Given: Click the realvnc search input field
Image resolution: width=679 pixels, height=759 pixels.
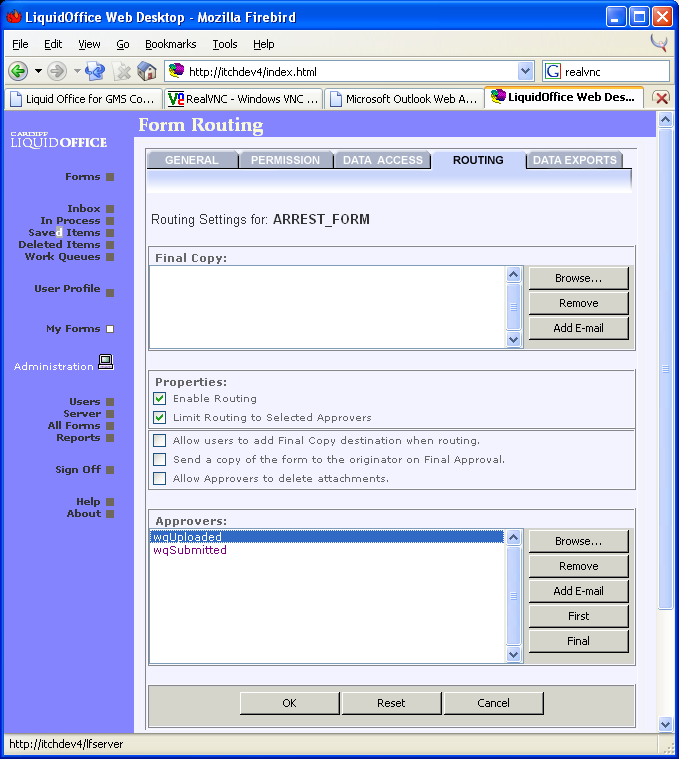Looking at the screenshot, I should [614, 71].
